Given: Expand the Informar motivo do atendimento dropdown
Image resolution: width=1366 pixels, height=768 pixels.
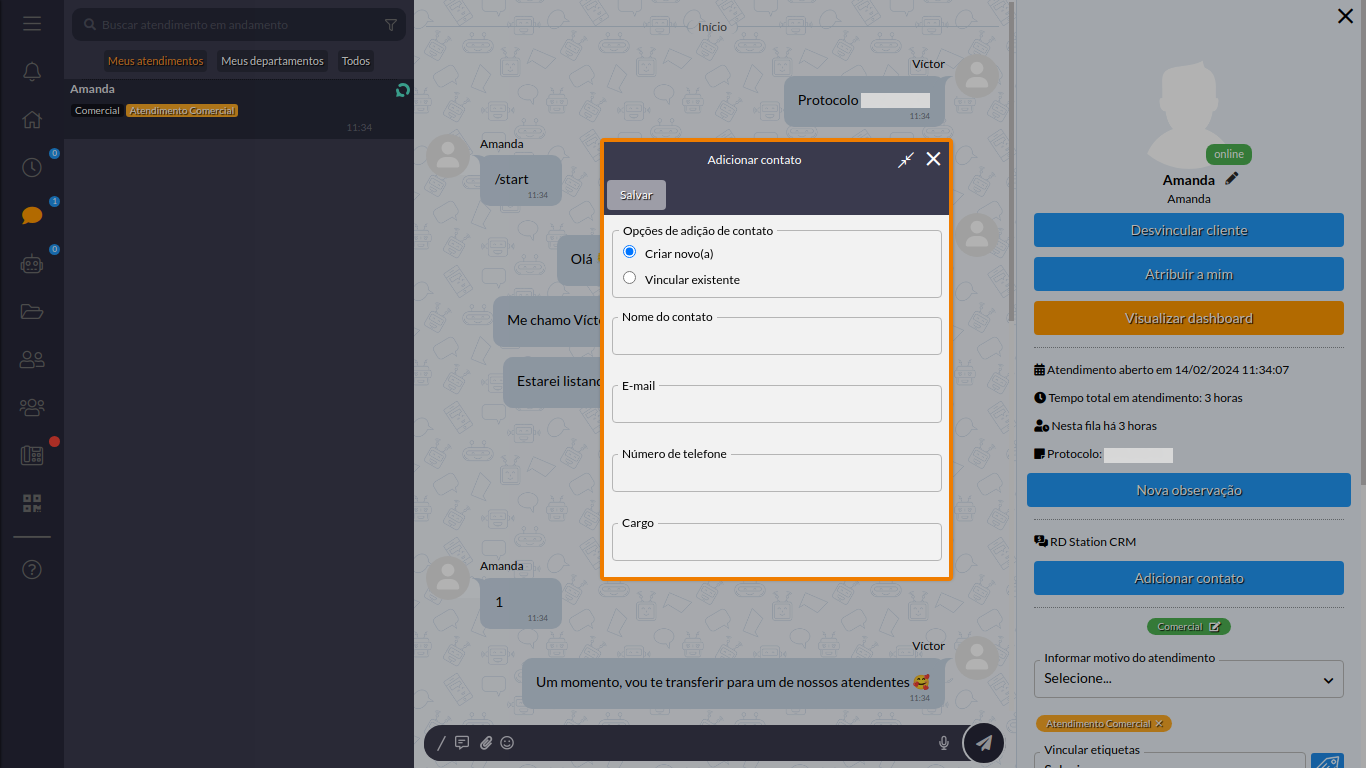Looking at the screenshot, I should pyautogui.click(x=1188, y=679).
